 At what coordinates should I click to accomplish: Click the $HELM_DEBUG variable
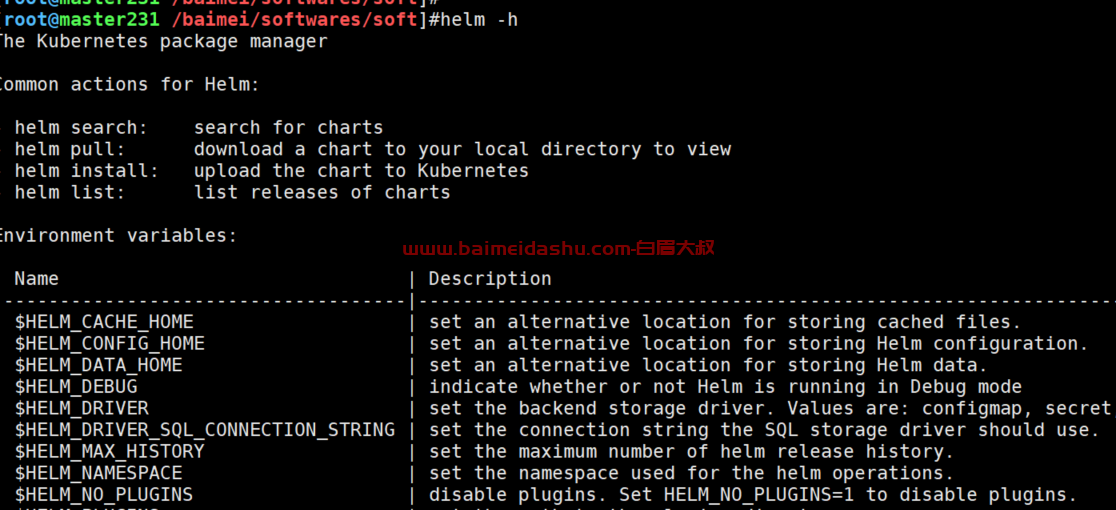(76, 387)
